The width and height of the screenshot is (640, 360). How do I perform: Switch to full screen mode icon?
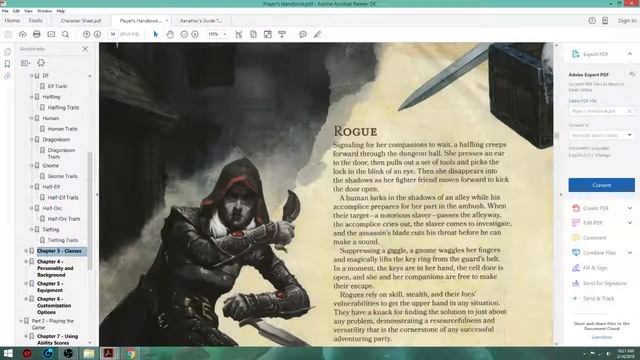tap(268, 34)
